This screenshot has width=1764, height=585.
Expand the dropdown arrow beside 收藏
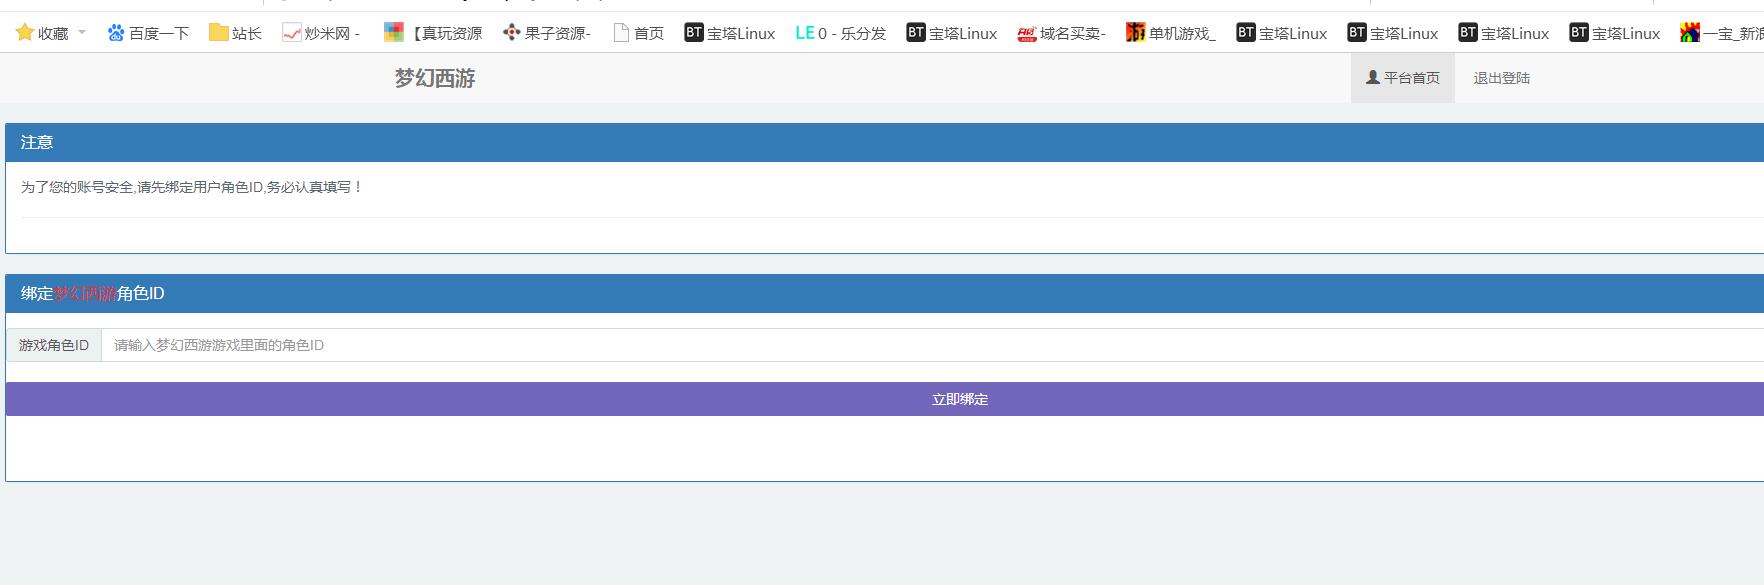82,33
